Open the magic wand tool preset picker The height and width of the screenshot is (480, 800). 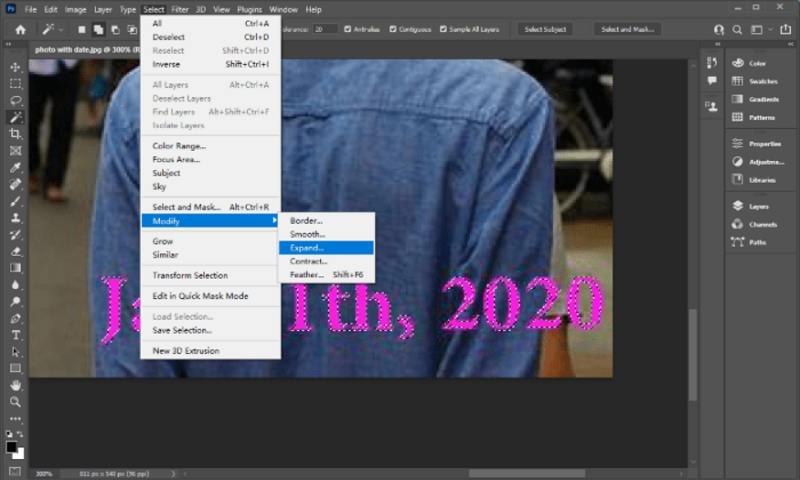point(61,30)
